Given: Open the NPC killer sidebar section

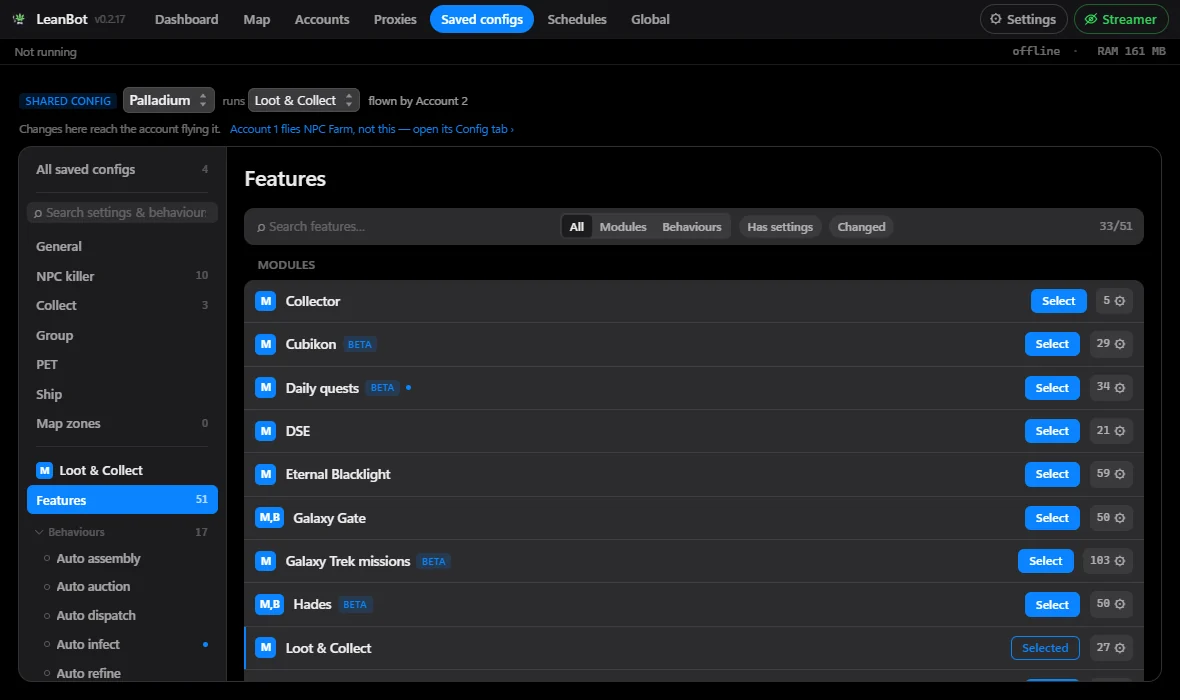Looking at the screenshot, I should [122, 276].
